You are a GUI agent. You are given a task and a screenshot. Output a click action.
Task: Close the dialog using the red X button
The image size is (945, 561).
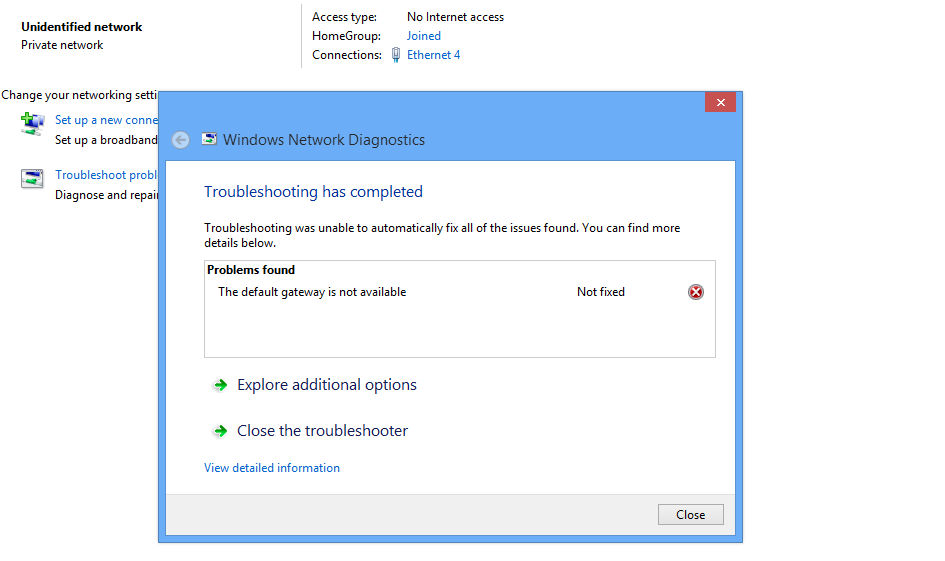[720, 102]
